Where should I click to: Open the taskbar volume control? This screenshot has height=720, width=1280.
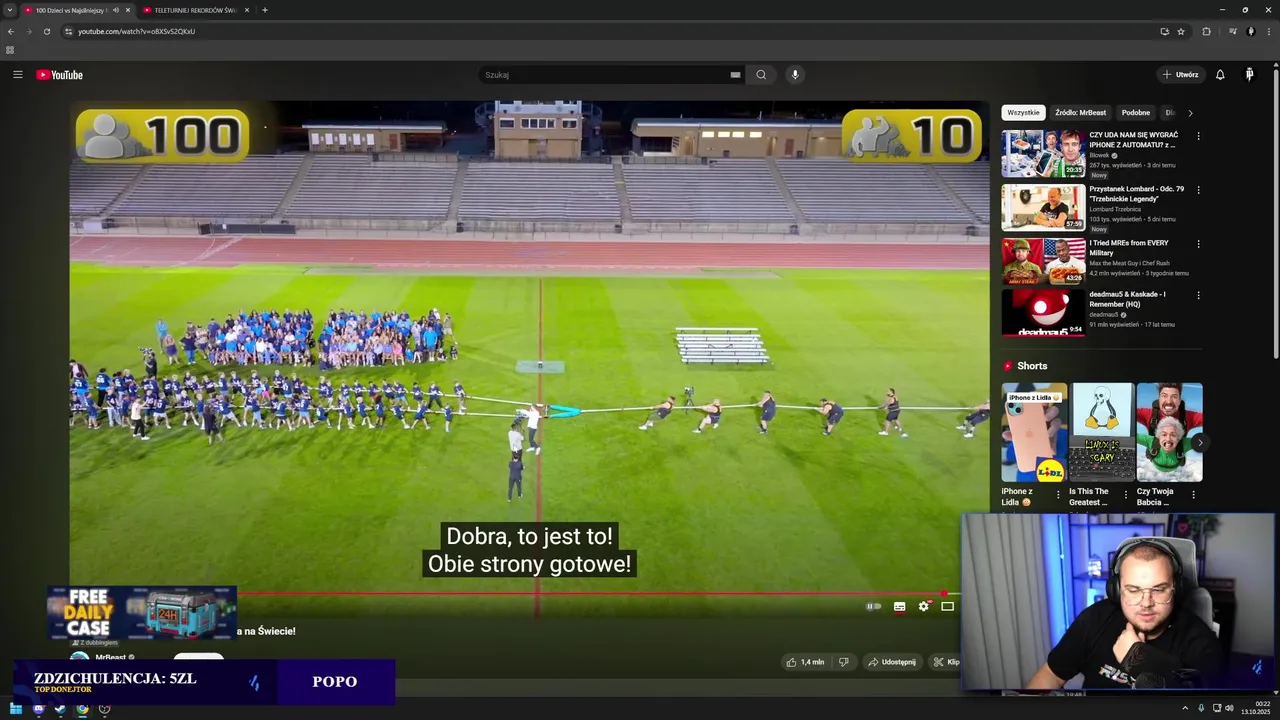coord(1229,708)
